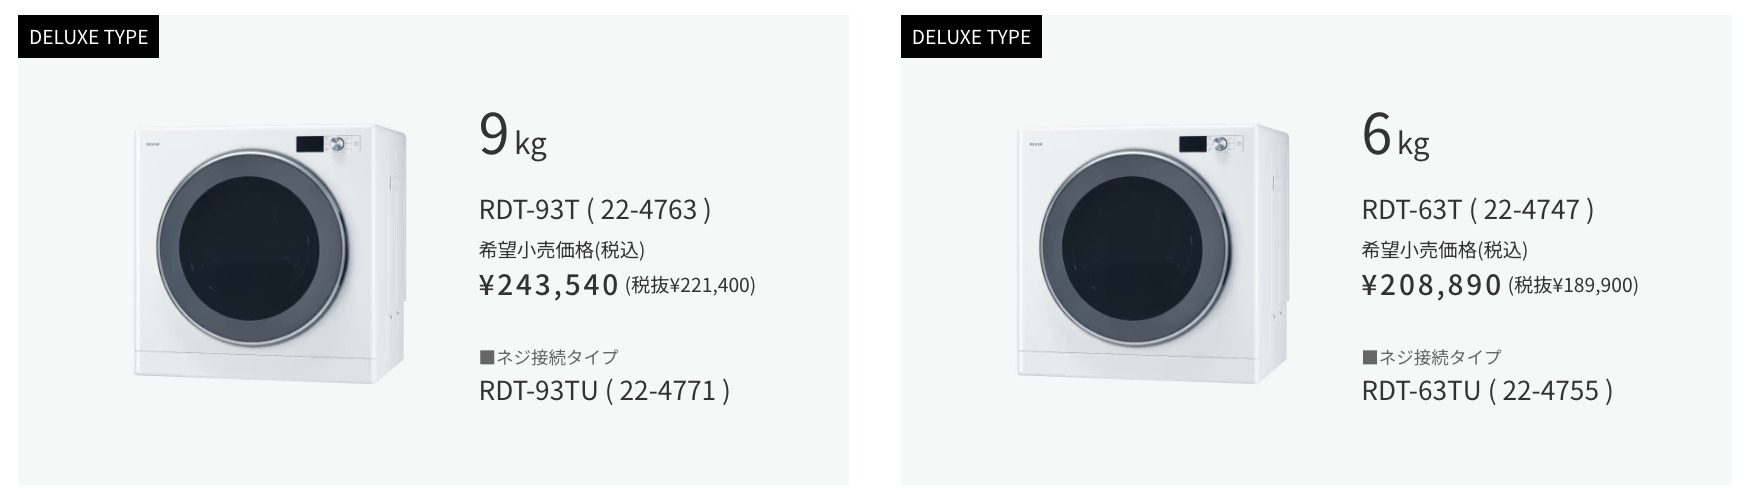Click the tax-excluded price ¥189,900
Screen dimensions: 1748x498
click(x=1574, y=286)
